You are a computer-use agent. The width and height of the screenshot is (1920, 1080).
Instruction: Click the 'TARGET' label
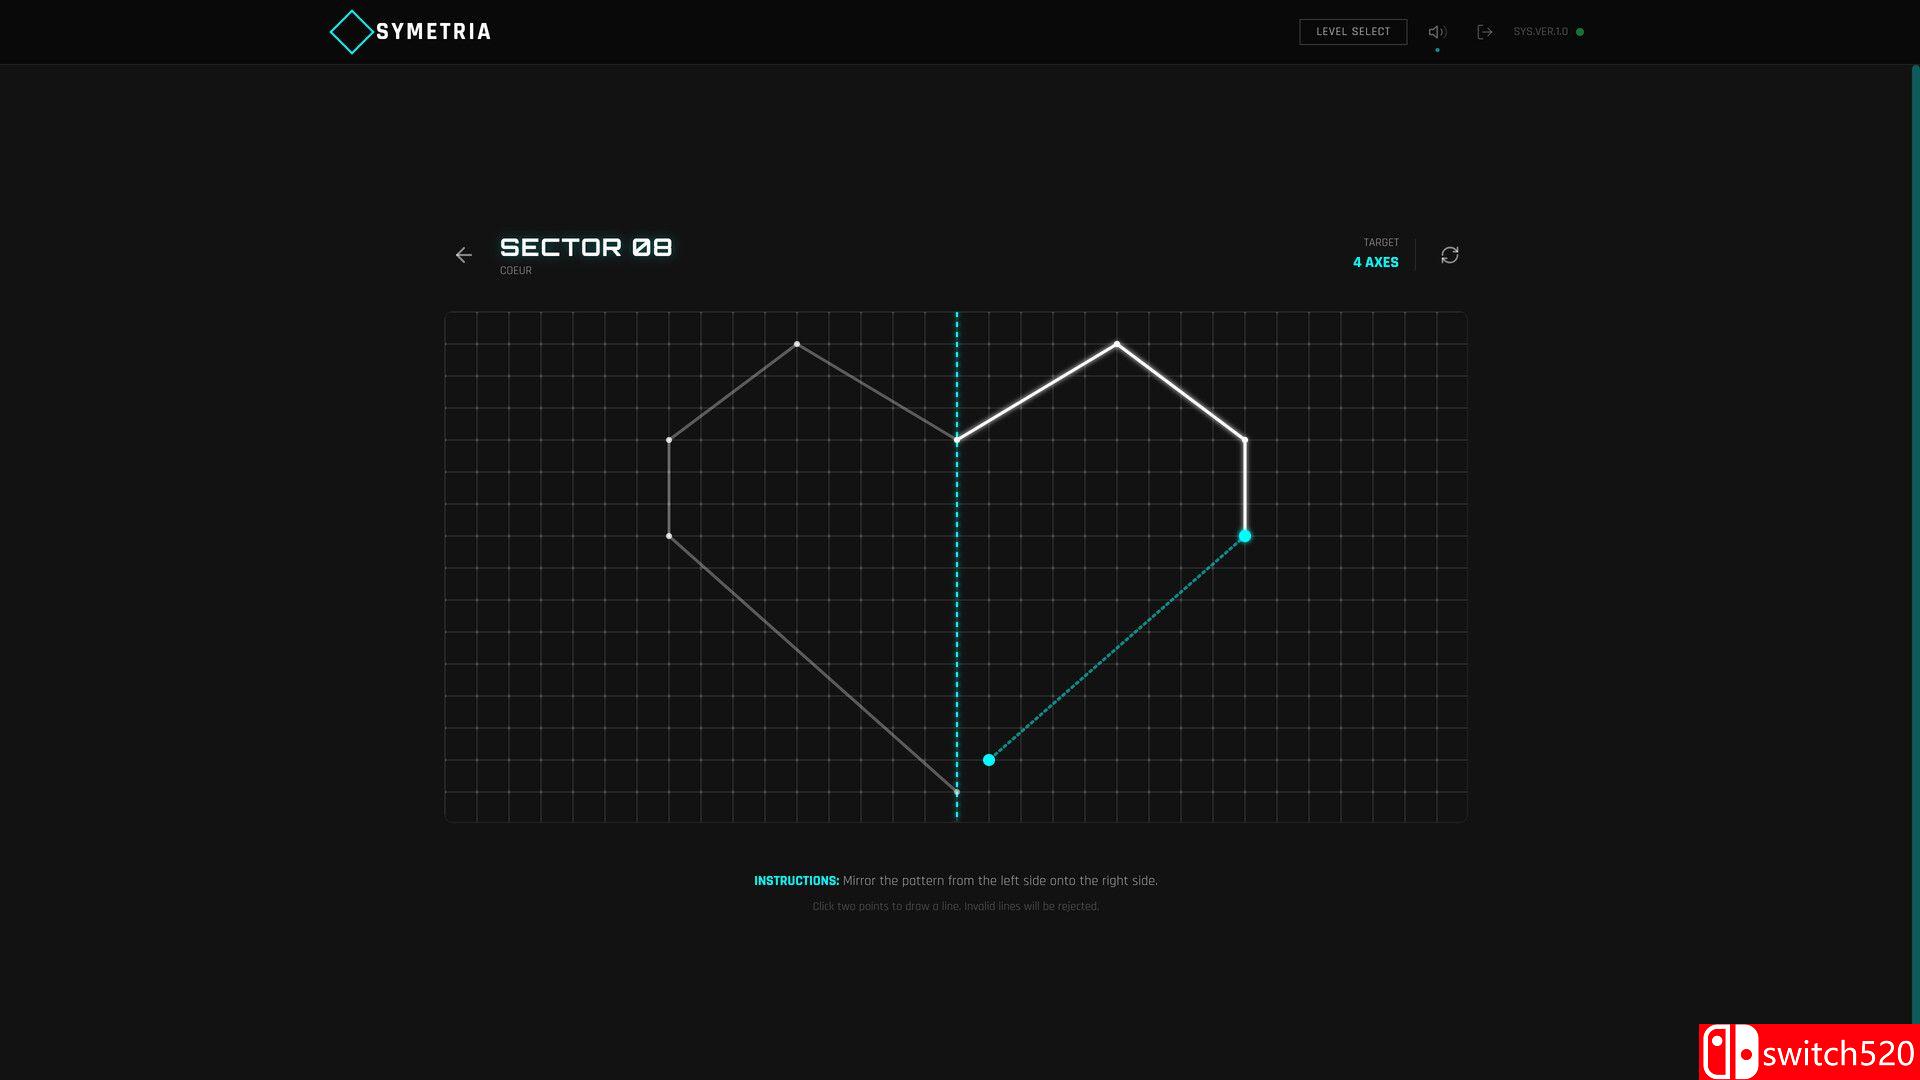point(1381,243)
